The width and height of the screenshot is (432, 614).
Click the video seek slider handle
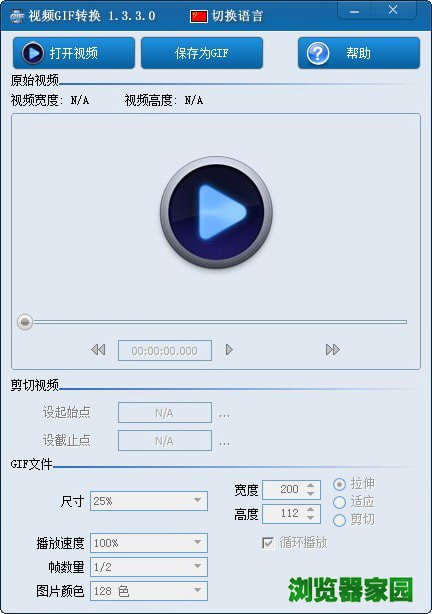point(25,322)
